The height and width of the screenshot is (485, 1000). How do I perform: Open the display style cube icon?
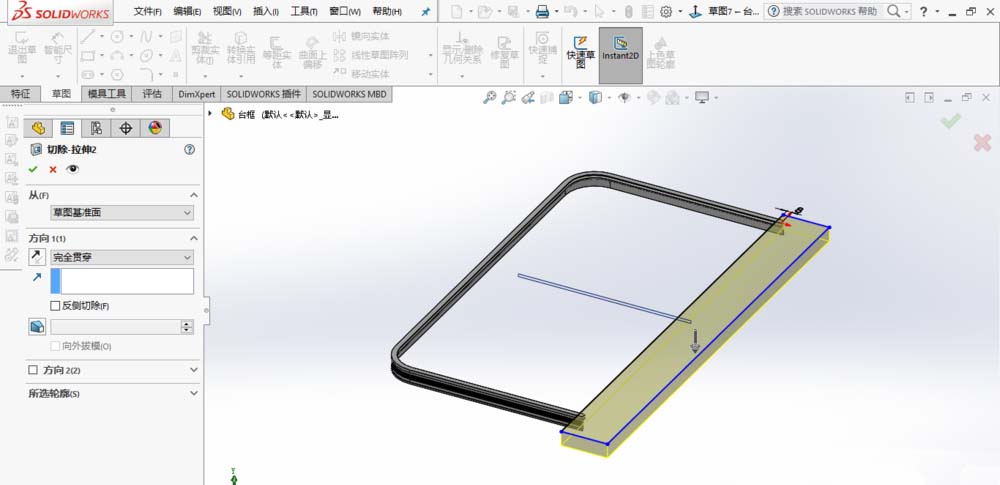pyautogui.click(x=595, y=98)
